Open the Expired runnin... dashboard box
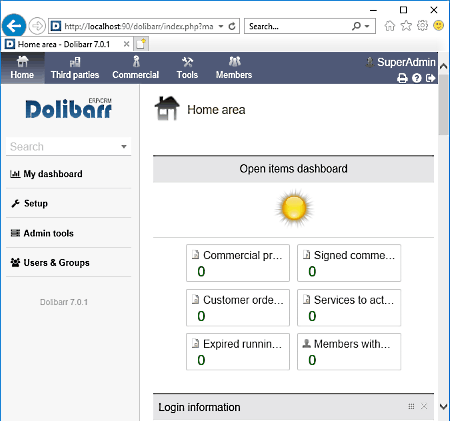This screenshot has width=450, height=421. (x=238, y=352)
